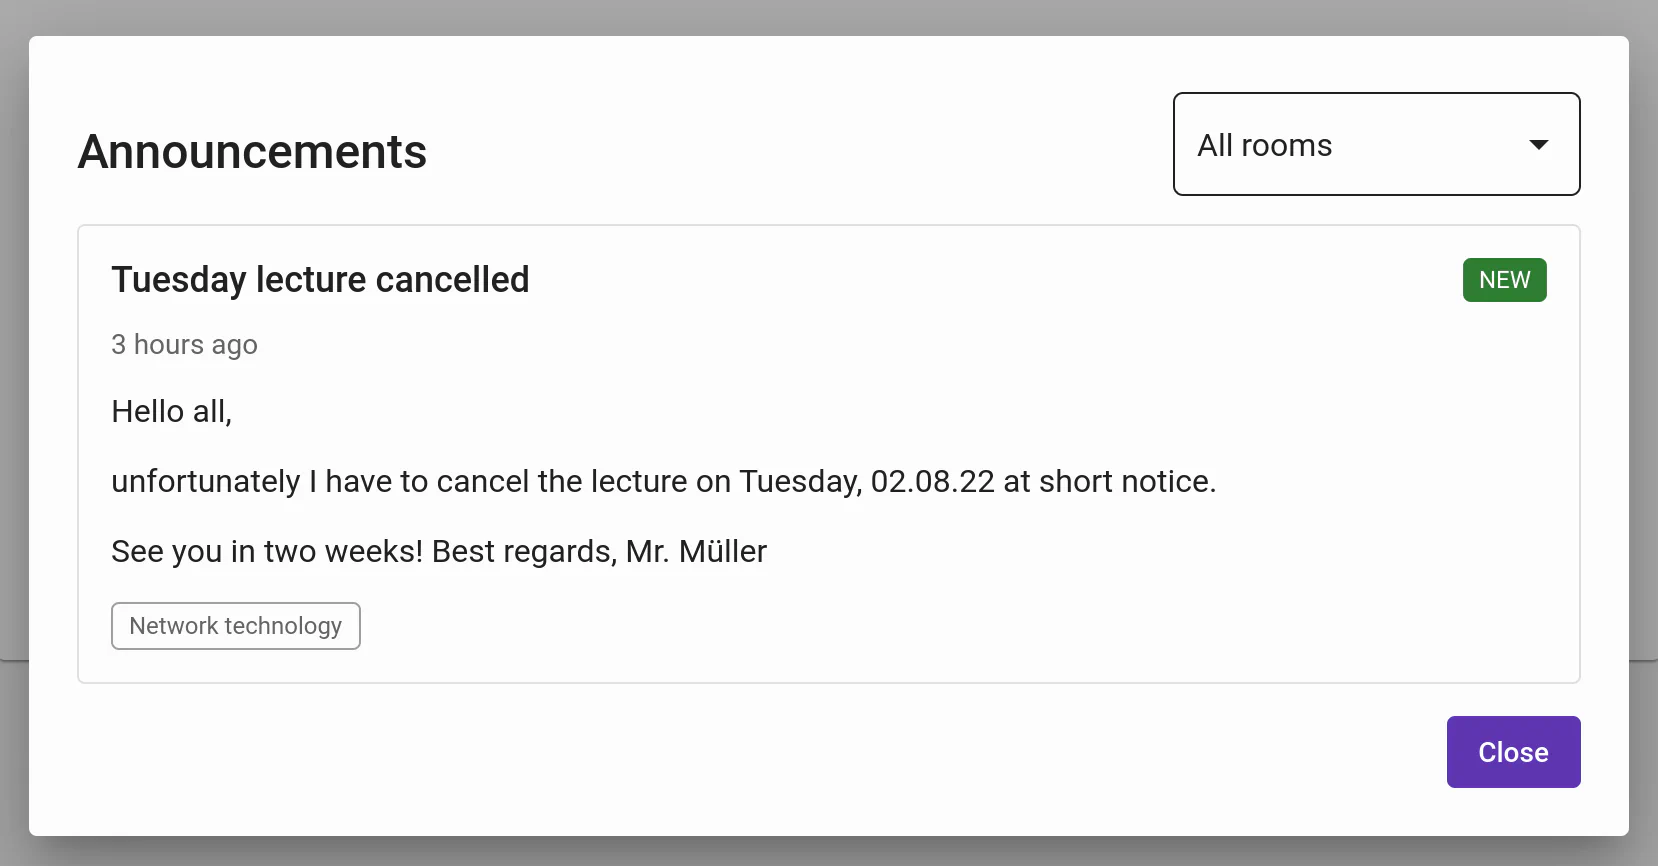1658x866 pixels.
Task: Click the word 'cancelled' in announcement title
Action: [452, 280]
